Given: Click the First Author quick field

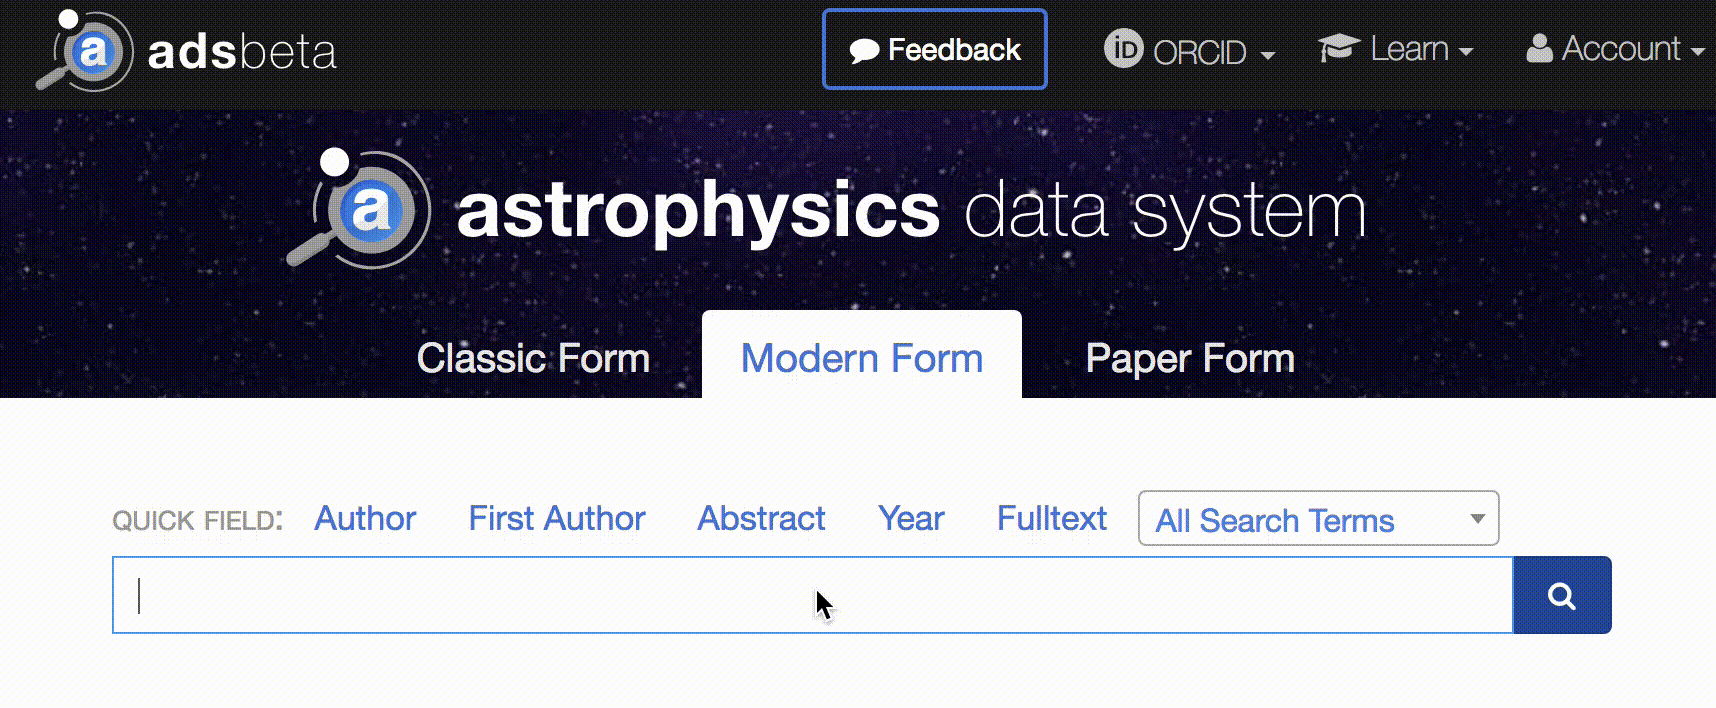Looking at the screenshot, I should click(x=556, y=519).
